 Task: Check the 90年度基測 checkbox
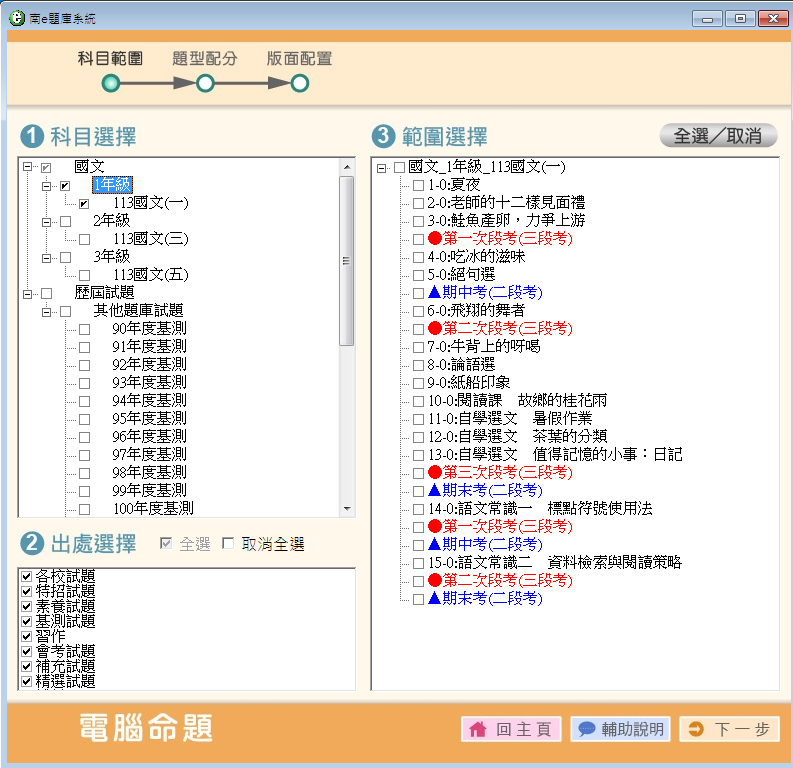tap(84, 330)
